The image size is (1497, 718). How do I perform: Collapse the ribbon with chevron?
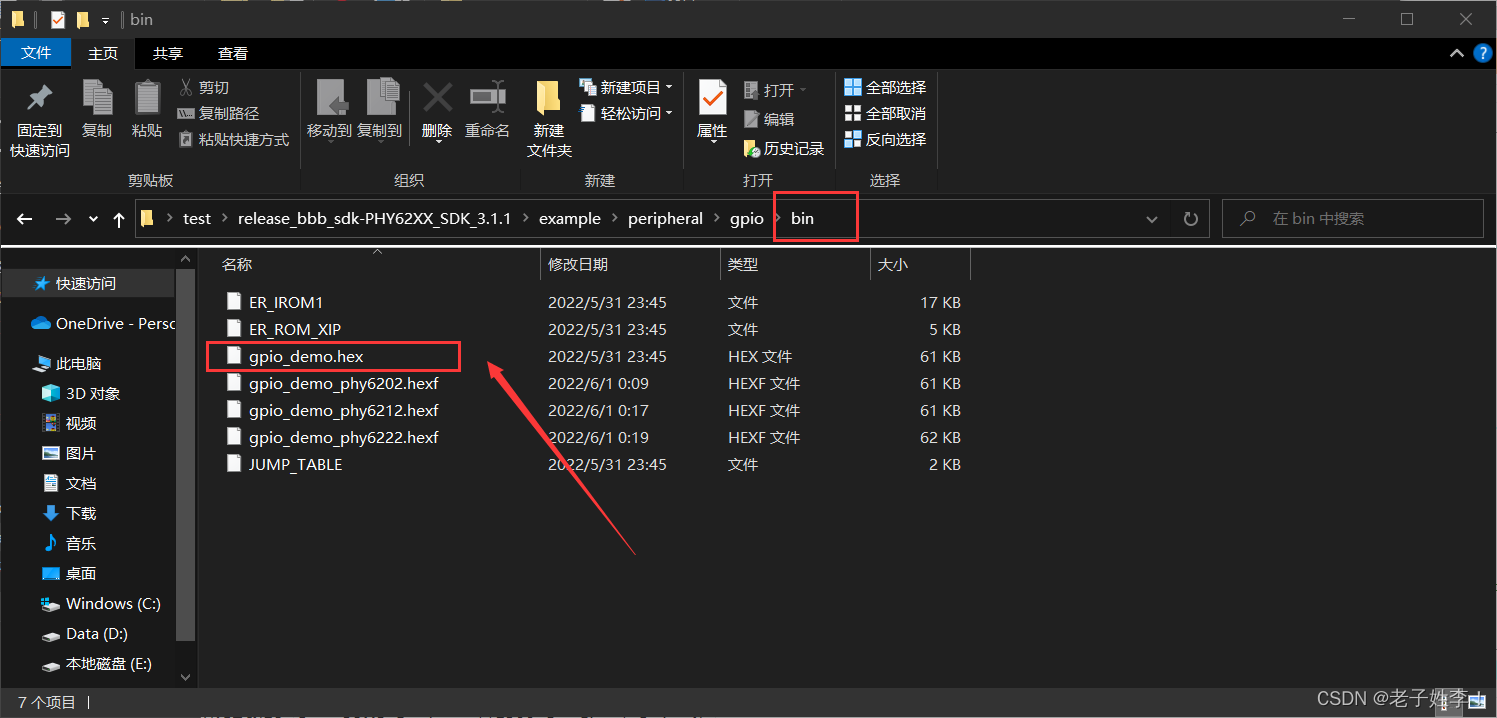1455,52
